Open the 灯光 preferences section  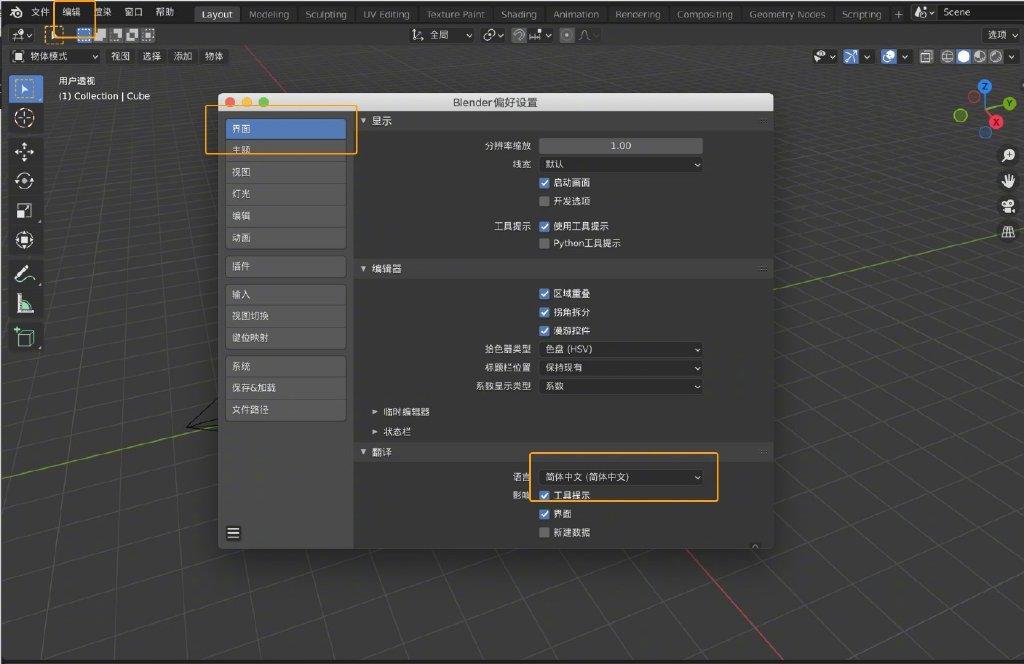[285, 194]
